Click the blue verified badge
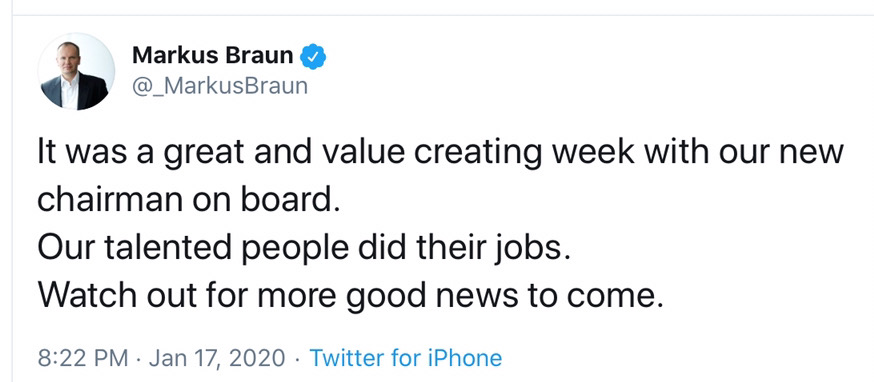This screenshot has width=874, height=382. [313, 56]
